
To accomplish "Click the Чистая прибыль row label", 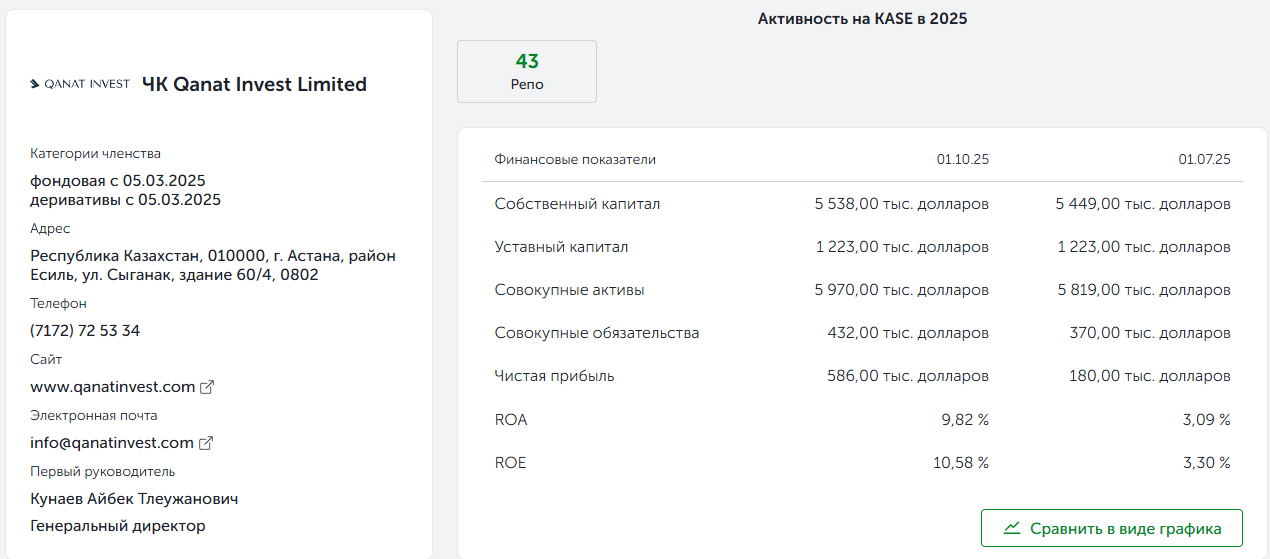I will (554, 376).
